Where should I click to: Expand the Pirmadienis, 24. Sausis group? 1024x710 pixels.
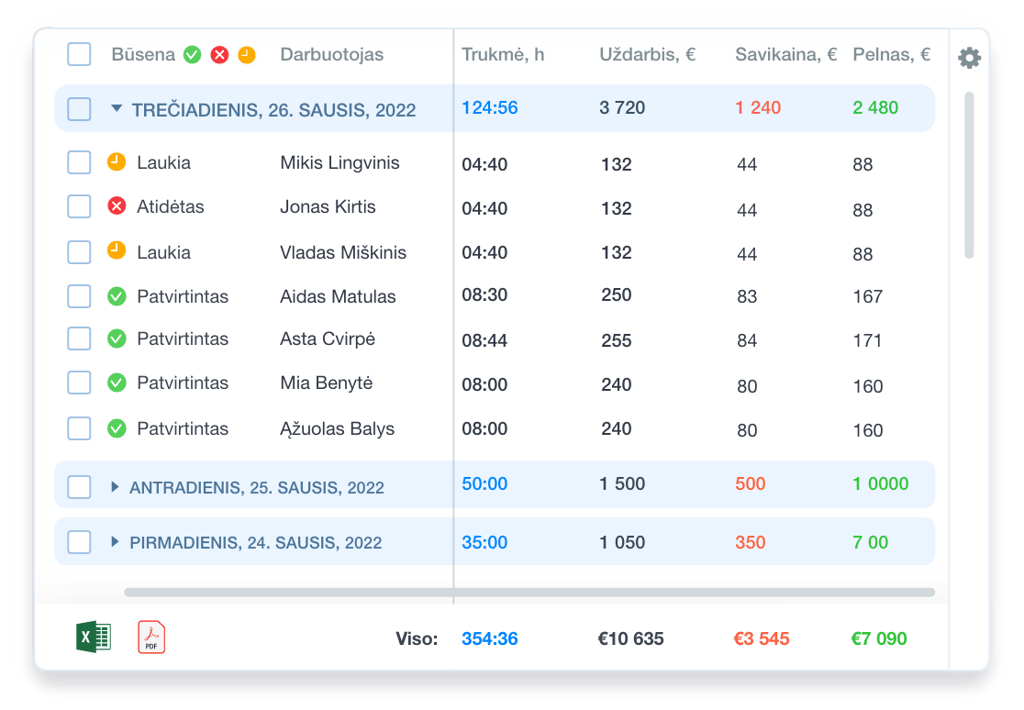(115, 542)
